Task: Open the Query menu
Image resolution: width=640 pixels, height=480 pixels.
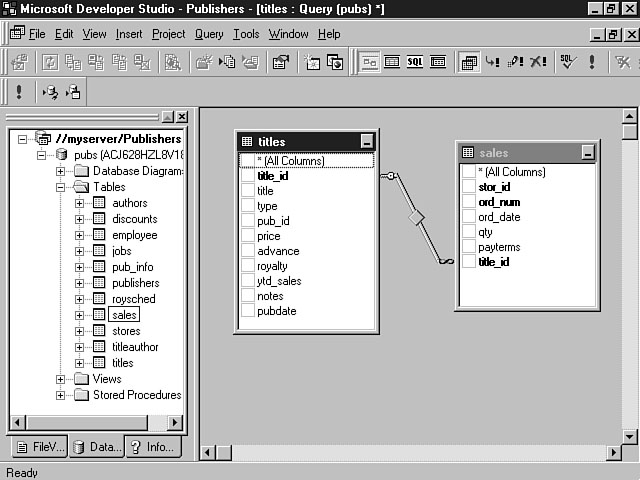Action: 209,34
